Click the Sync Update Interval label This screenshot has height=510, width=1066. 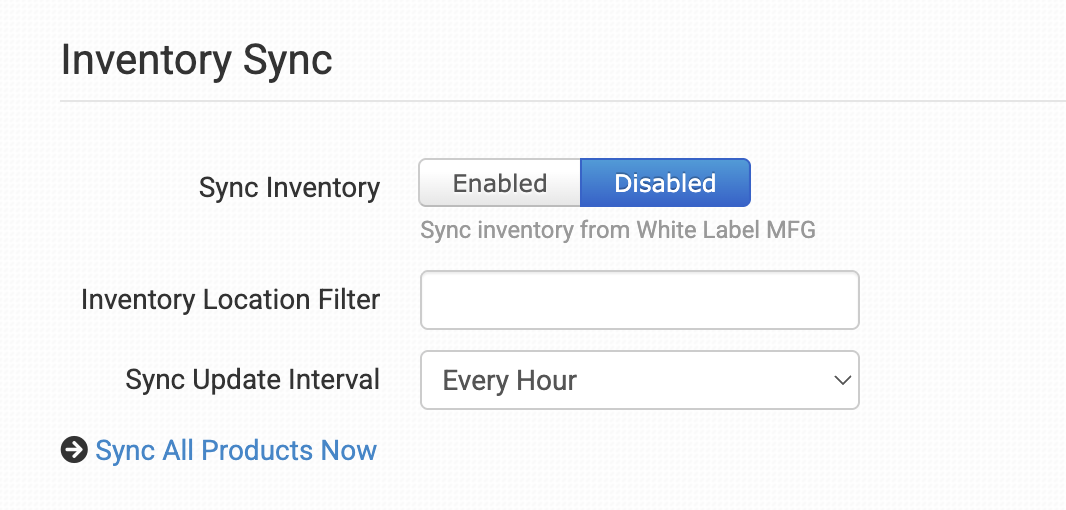click(x=252, y=380)
